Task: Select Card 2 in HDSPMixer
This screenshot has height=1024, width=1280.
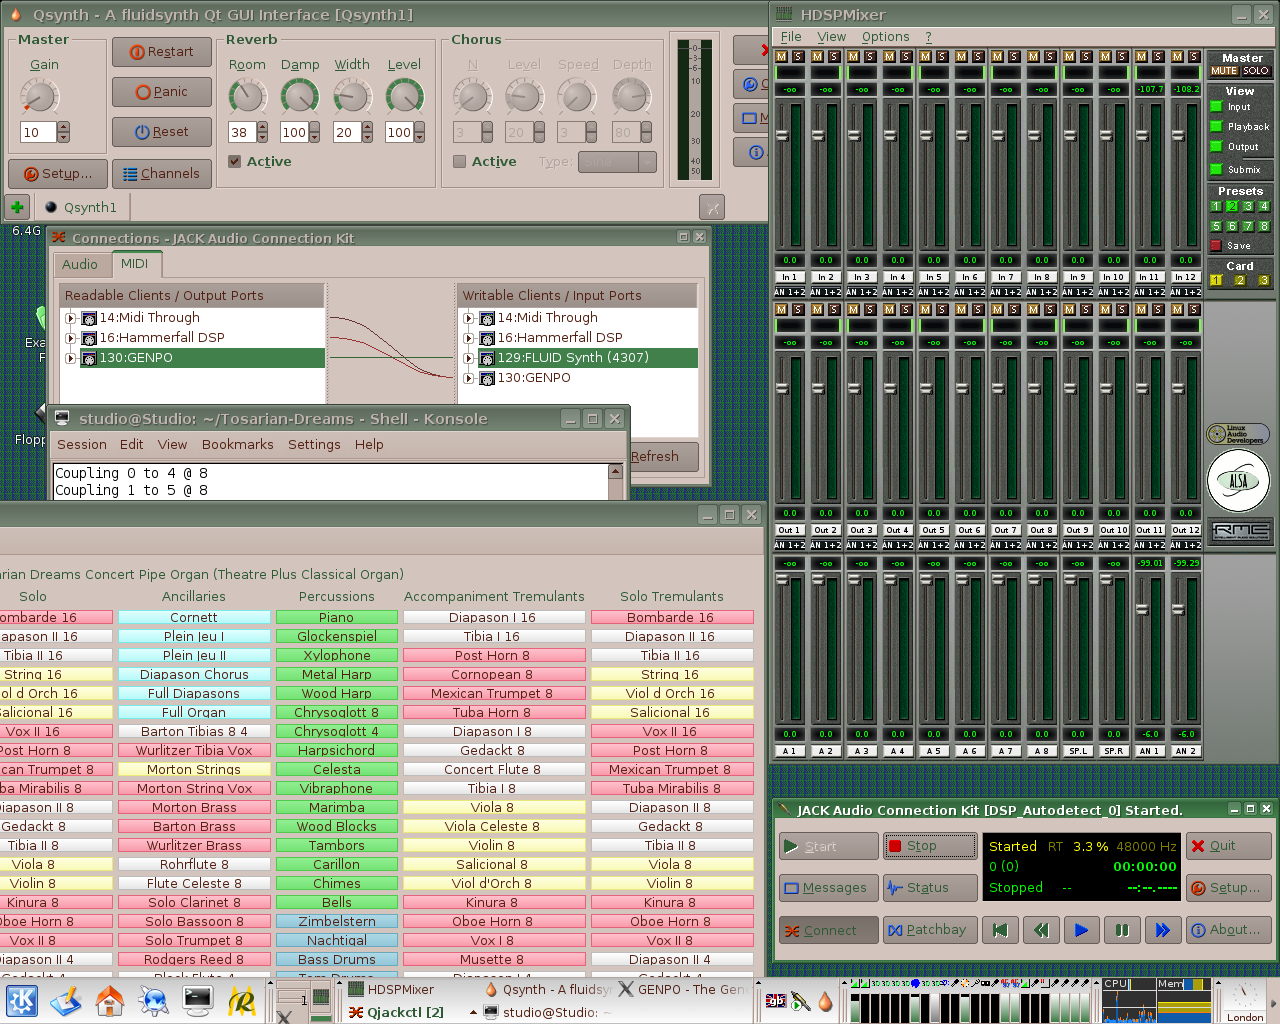Action: 1240,281
